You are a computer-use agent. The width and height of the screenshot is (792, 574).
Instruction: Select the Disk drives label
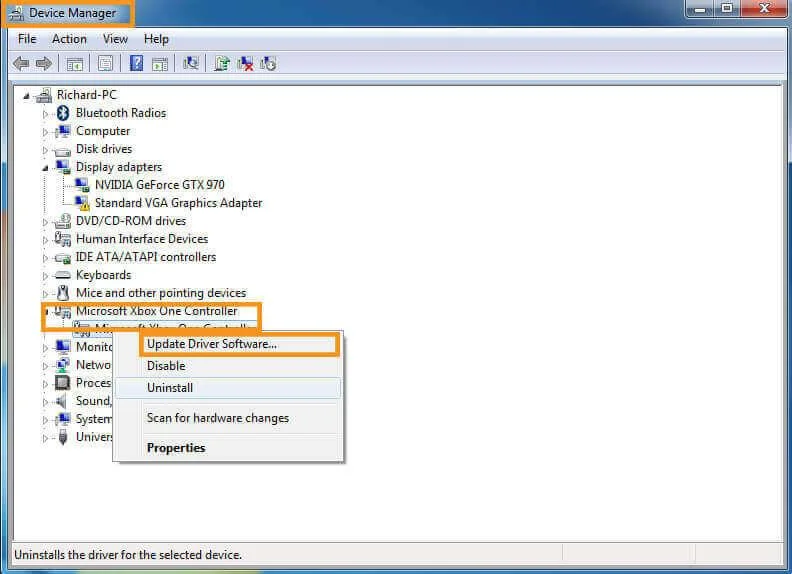(x=104, y=149)
